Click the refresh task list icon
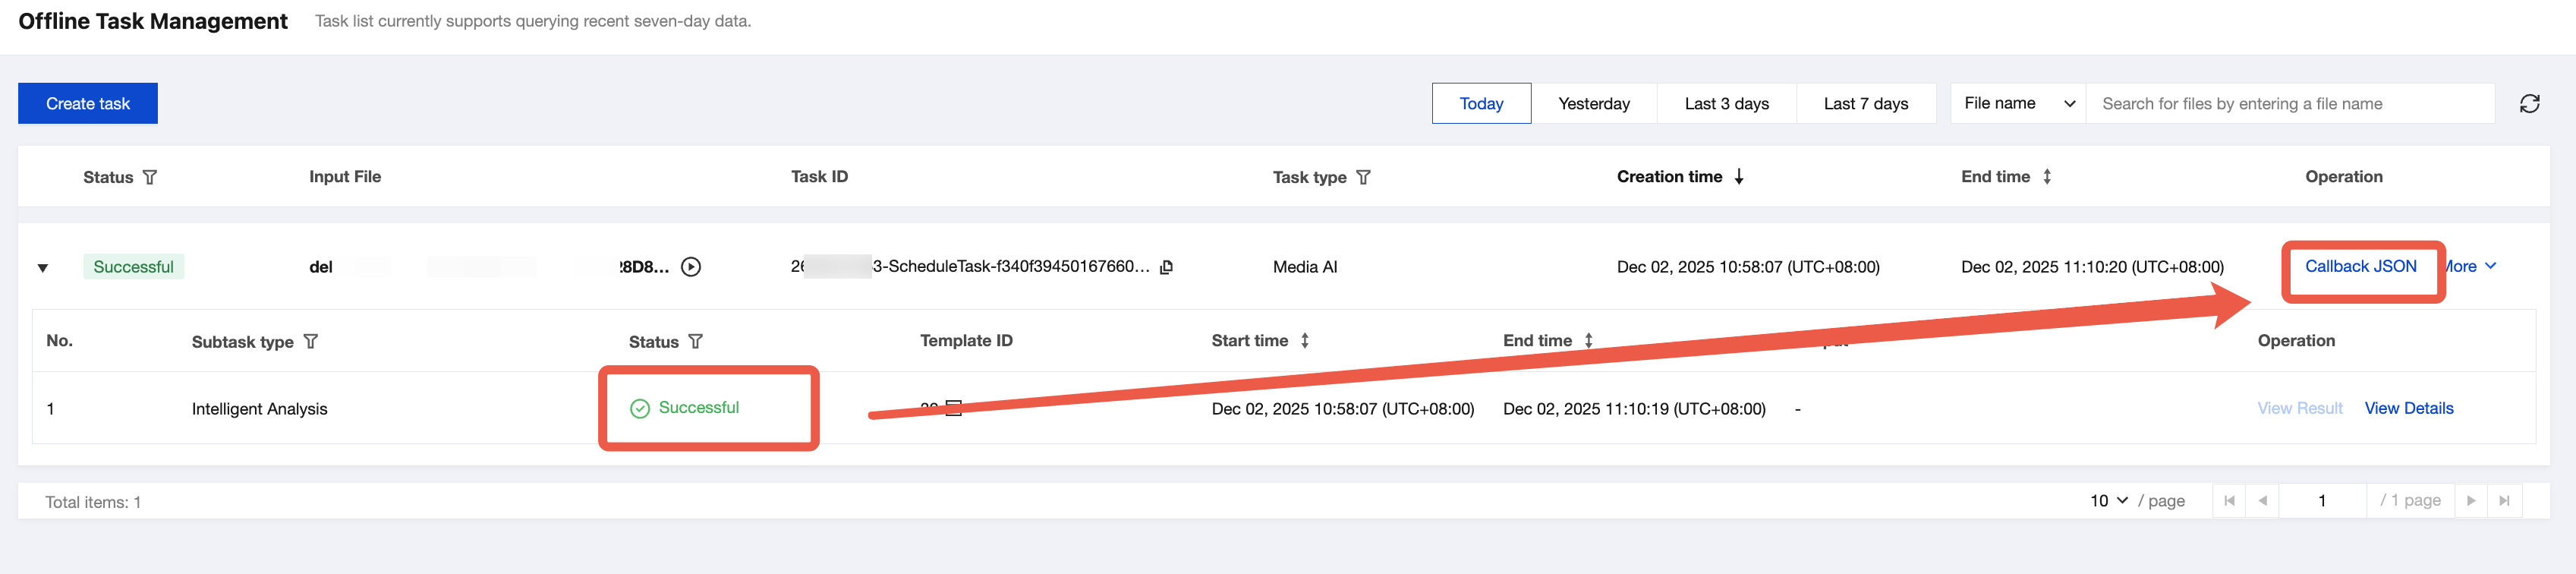 pos(2529,104)
